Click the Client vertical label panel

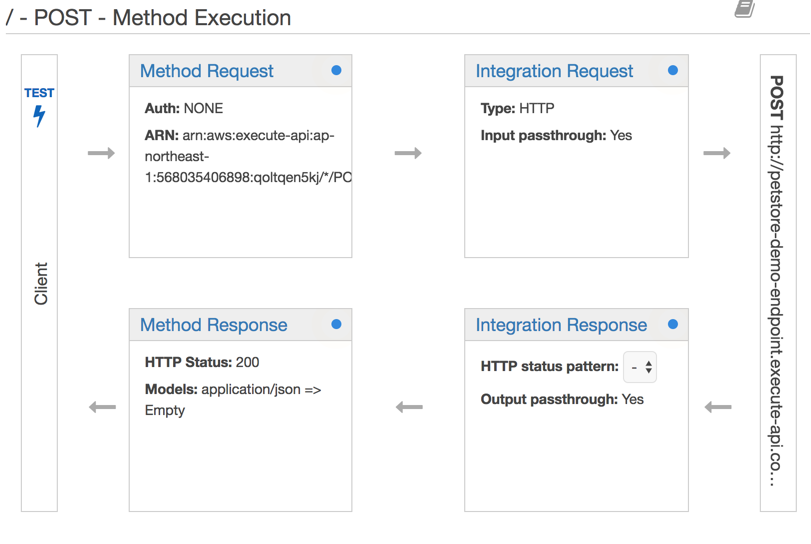(x=39, y=283)
